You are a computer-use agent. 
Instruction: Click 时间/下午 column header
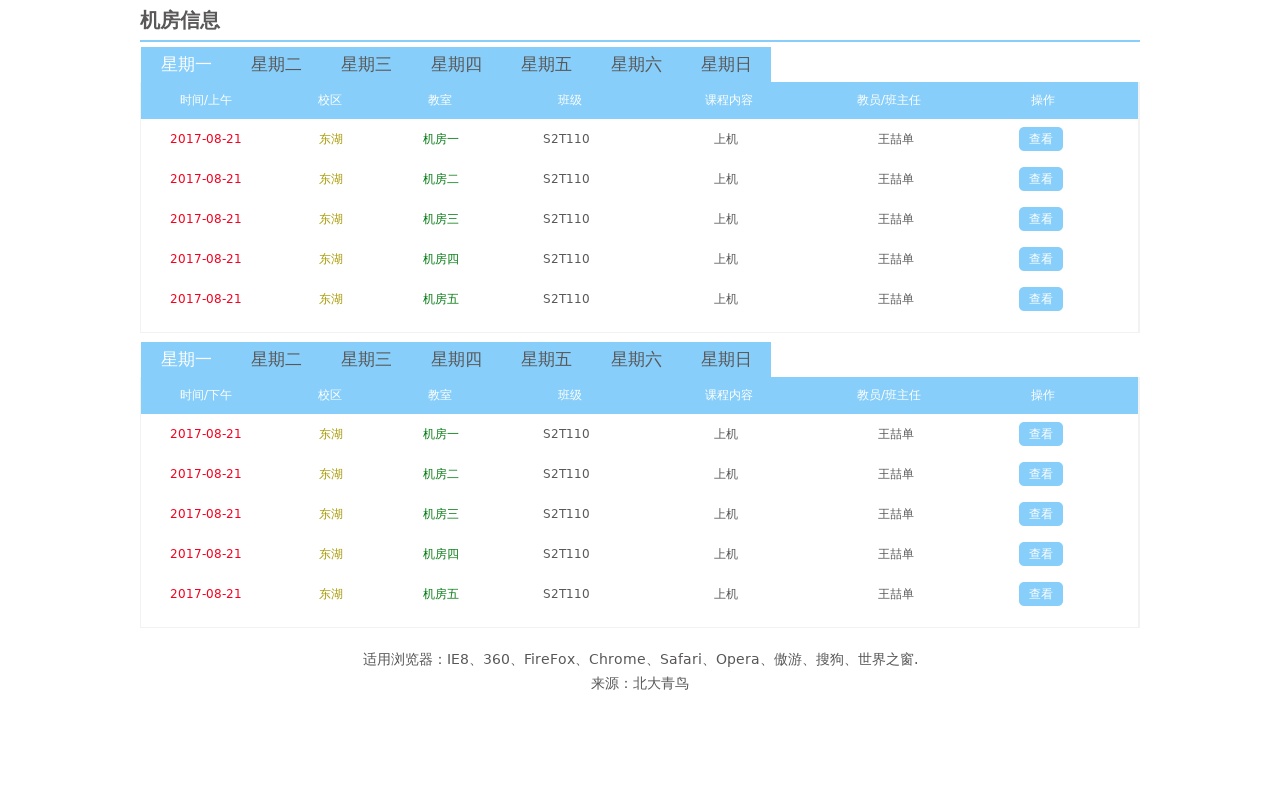tap(206, 395)
